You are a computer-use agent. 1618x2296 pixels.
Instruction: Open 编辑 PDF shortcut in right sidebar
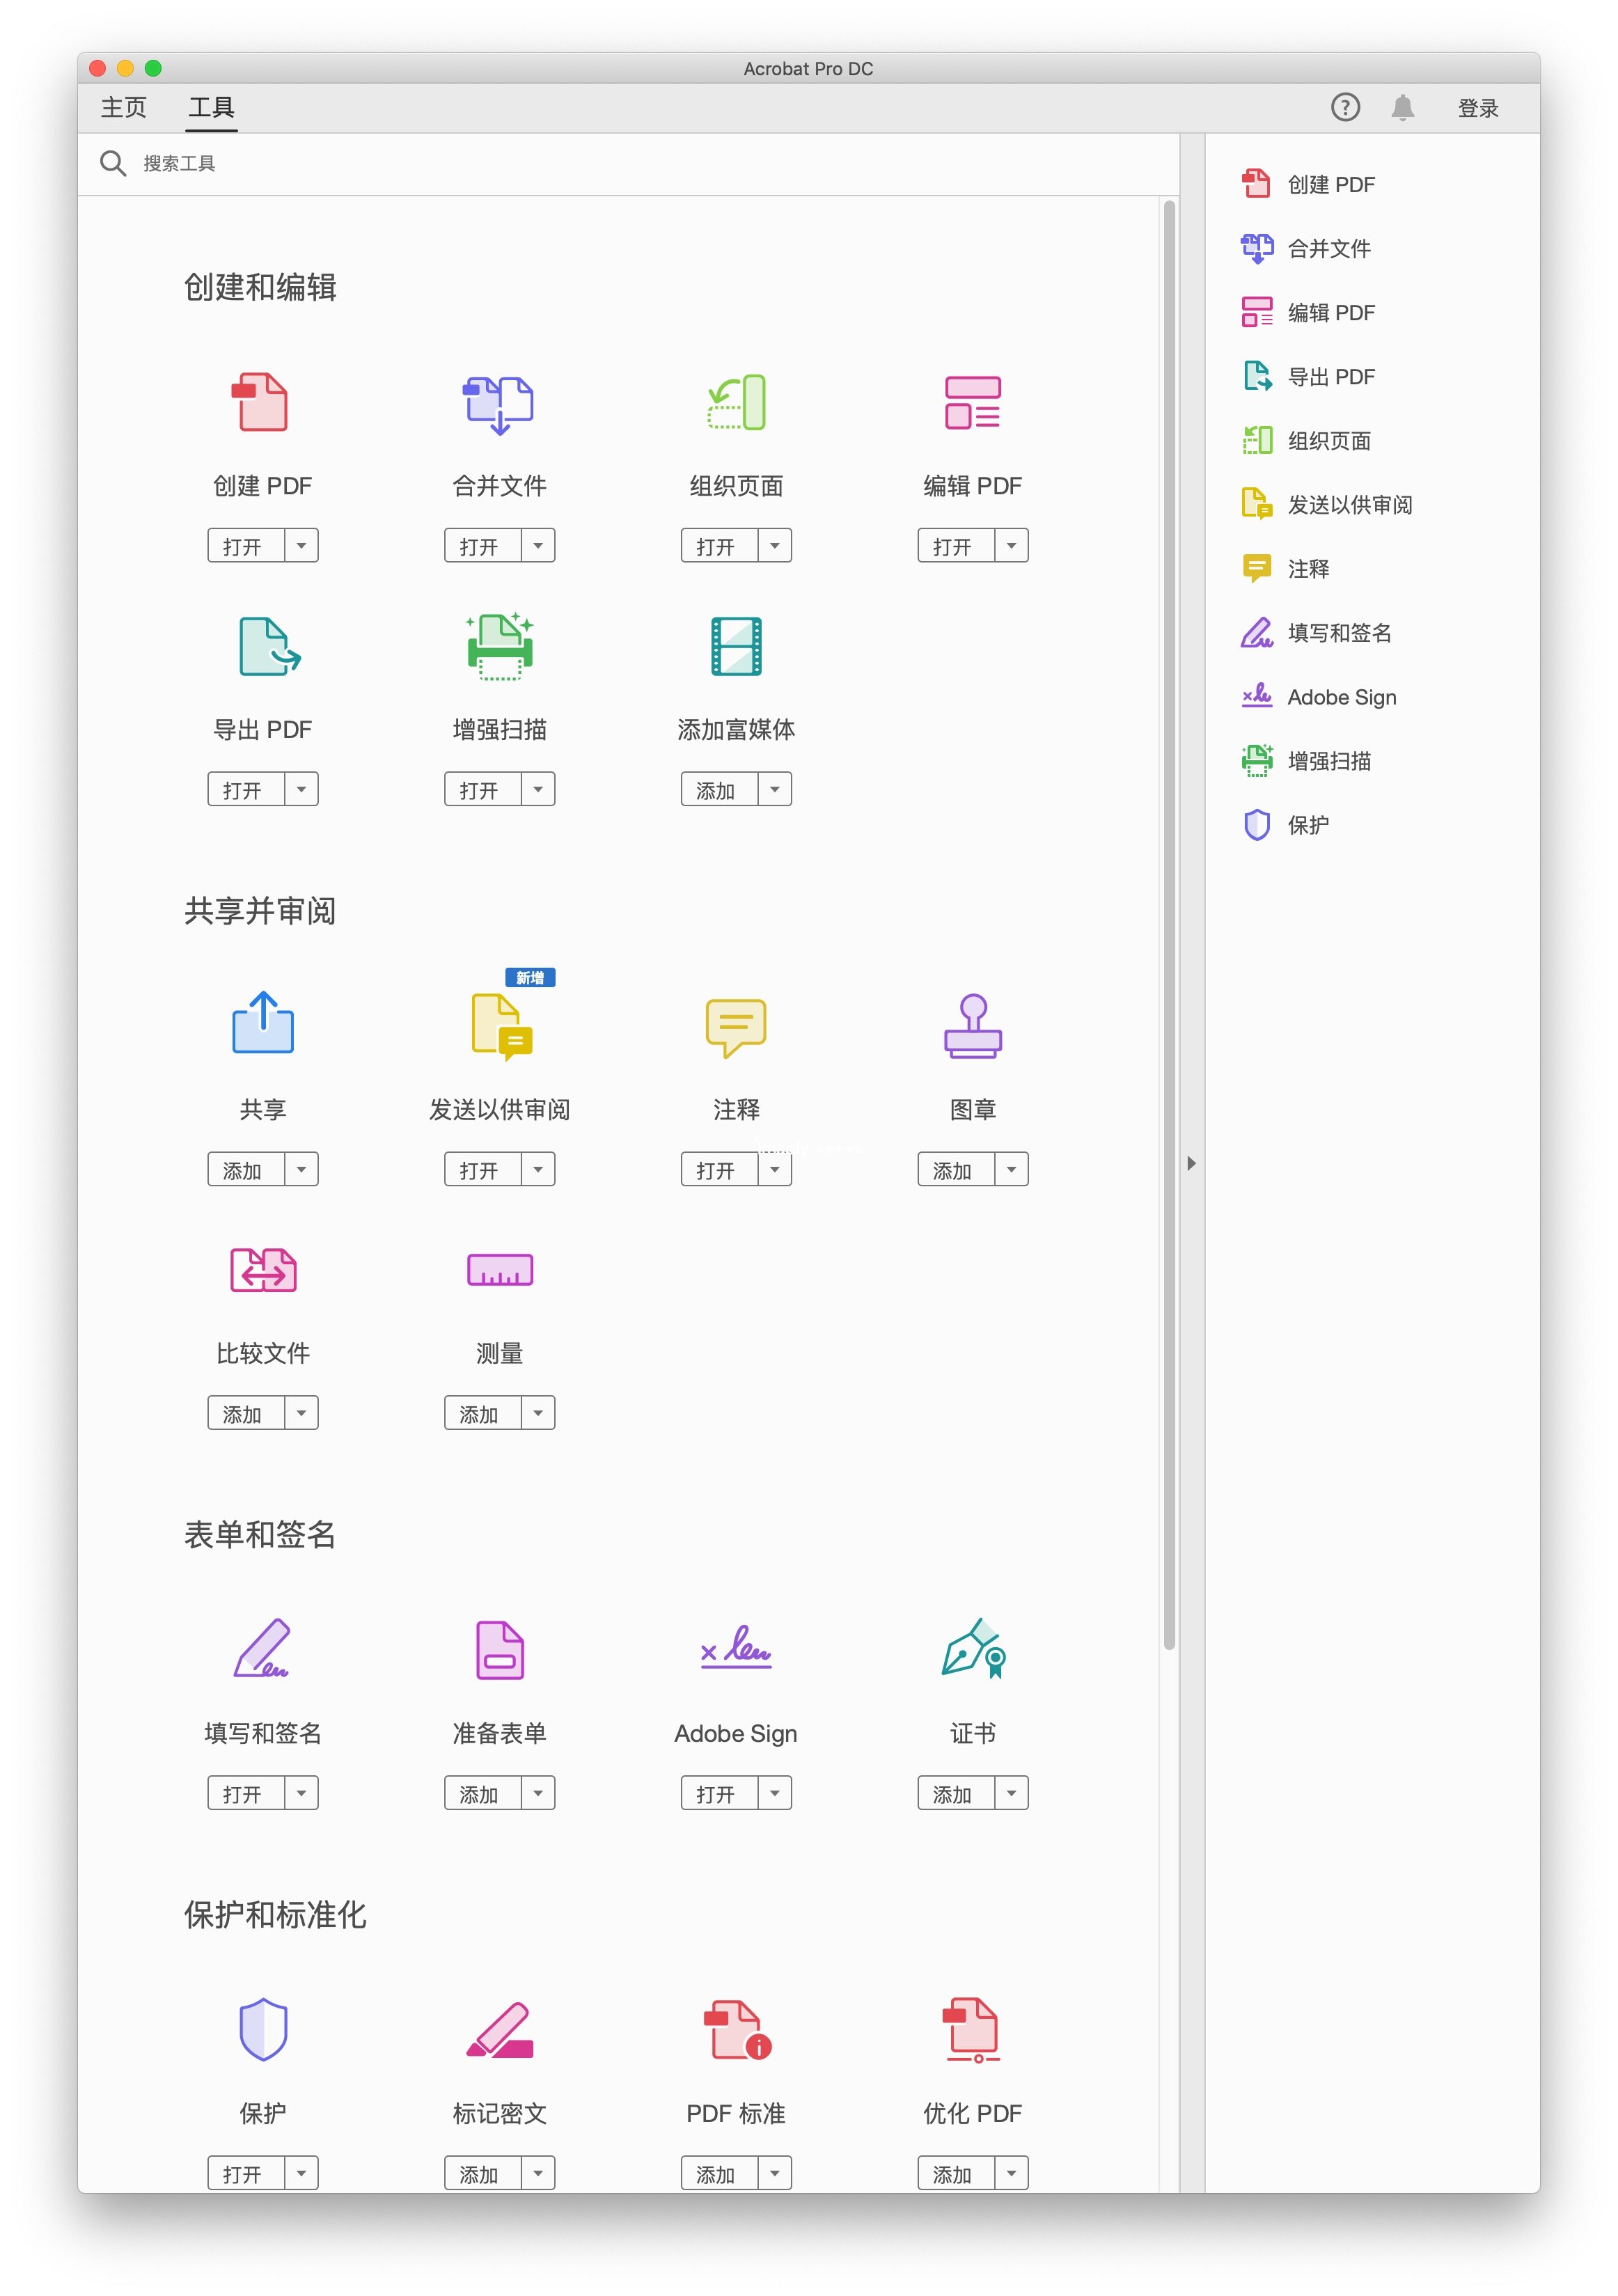(1308, 312)
